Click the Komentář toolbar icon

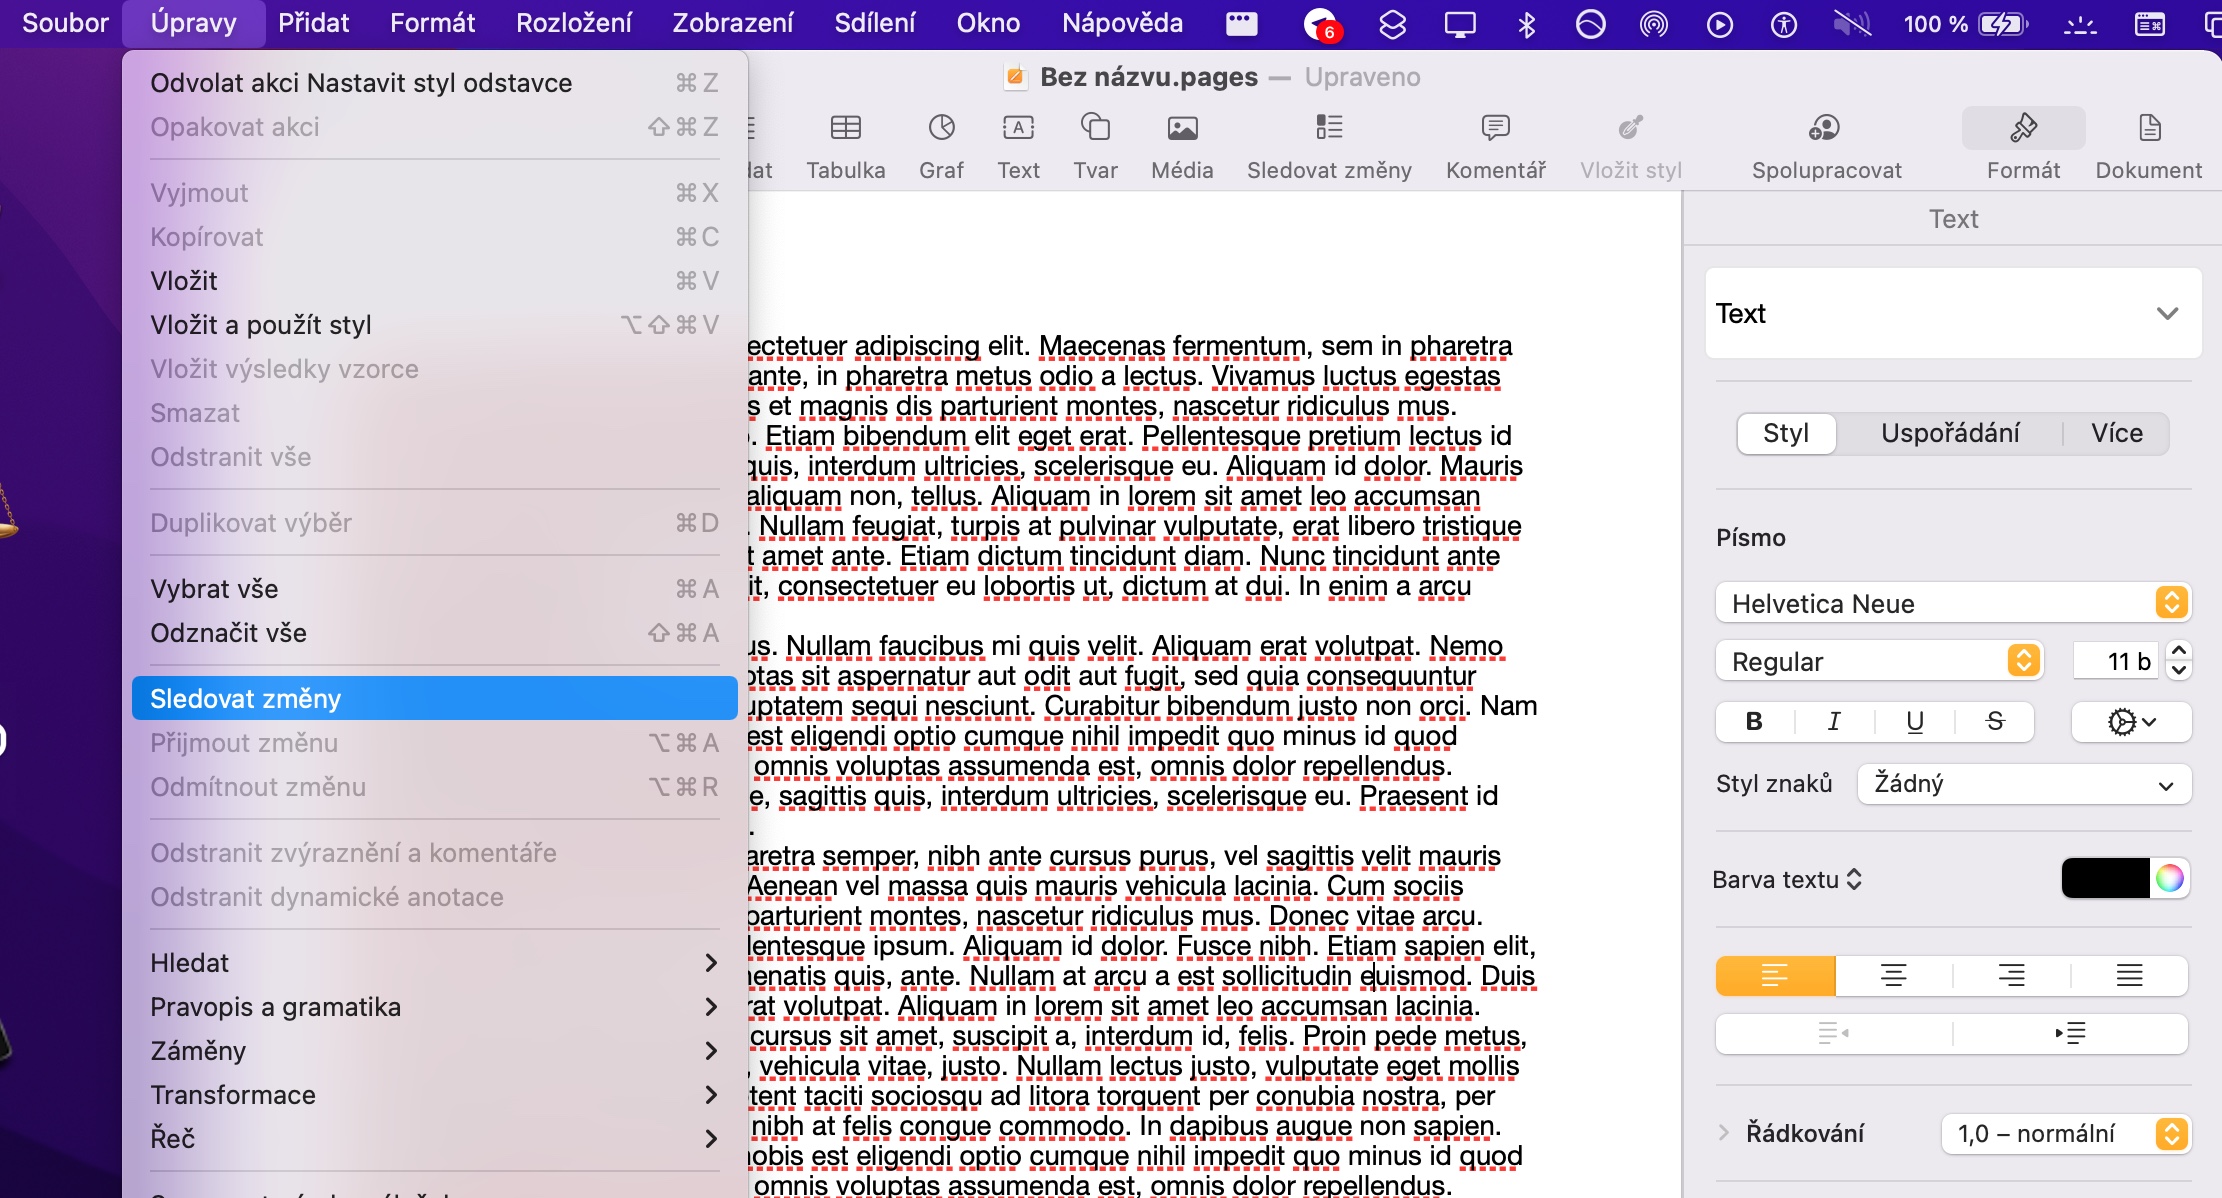point(1495,128)
